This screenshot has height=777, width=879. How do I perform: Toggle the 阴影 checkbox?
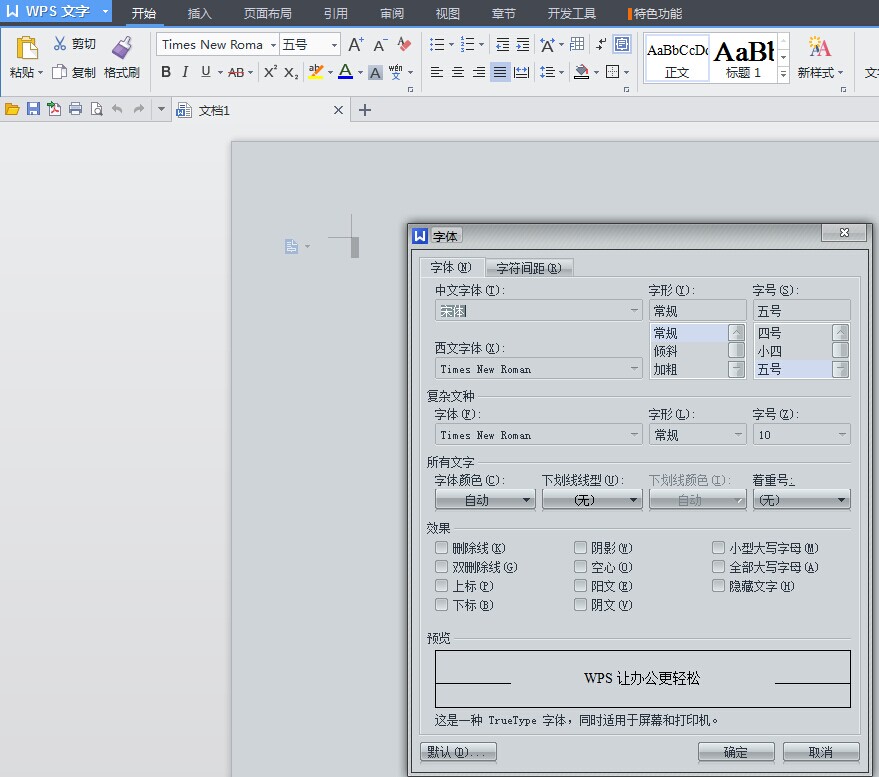[581, 548]
